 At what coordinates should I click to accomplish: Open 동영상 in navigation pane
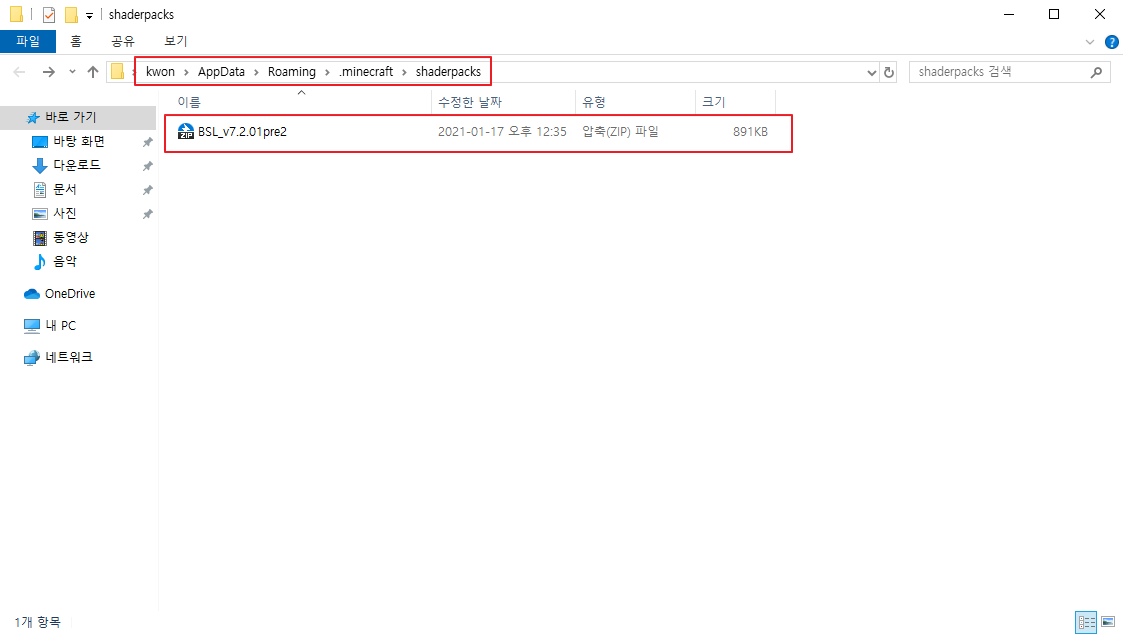pyautogui.click(x=70, y=238)
